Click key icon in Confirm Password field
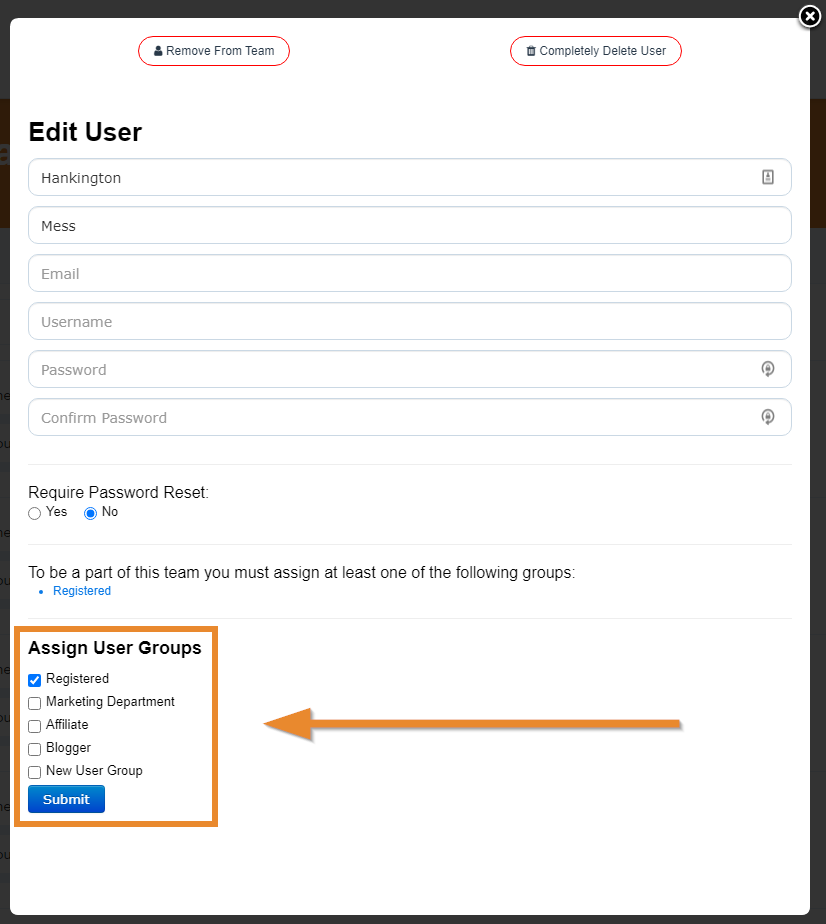Screen dimensions: 826x924 coord(767,417)
